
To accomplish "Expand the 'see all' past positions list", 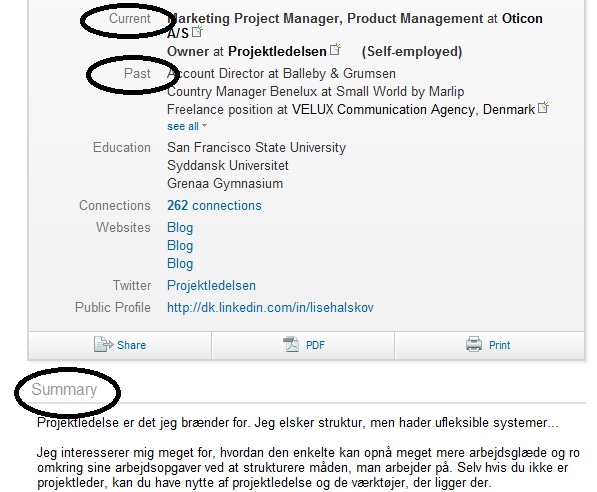I will 183,126.
